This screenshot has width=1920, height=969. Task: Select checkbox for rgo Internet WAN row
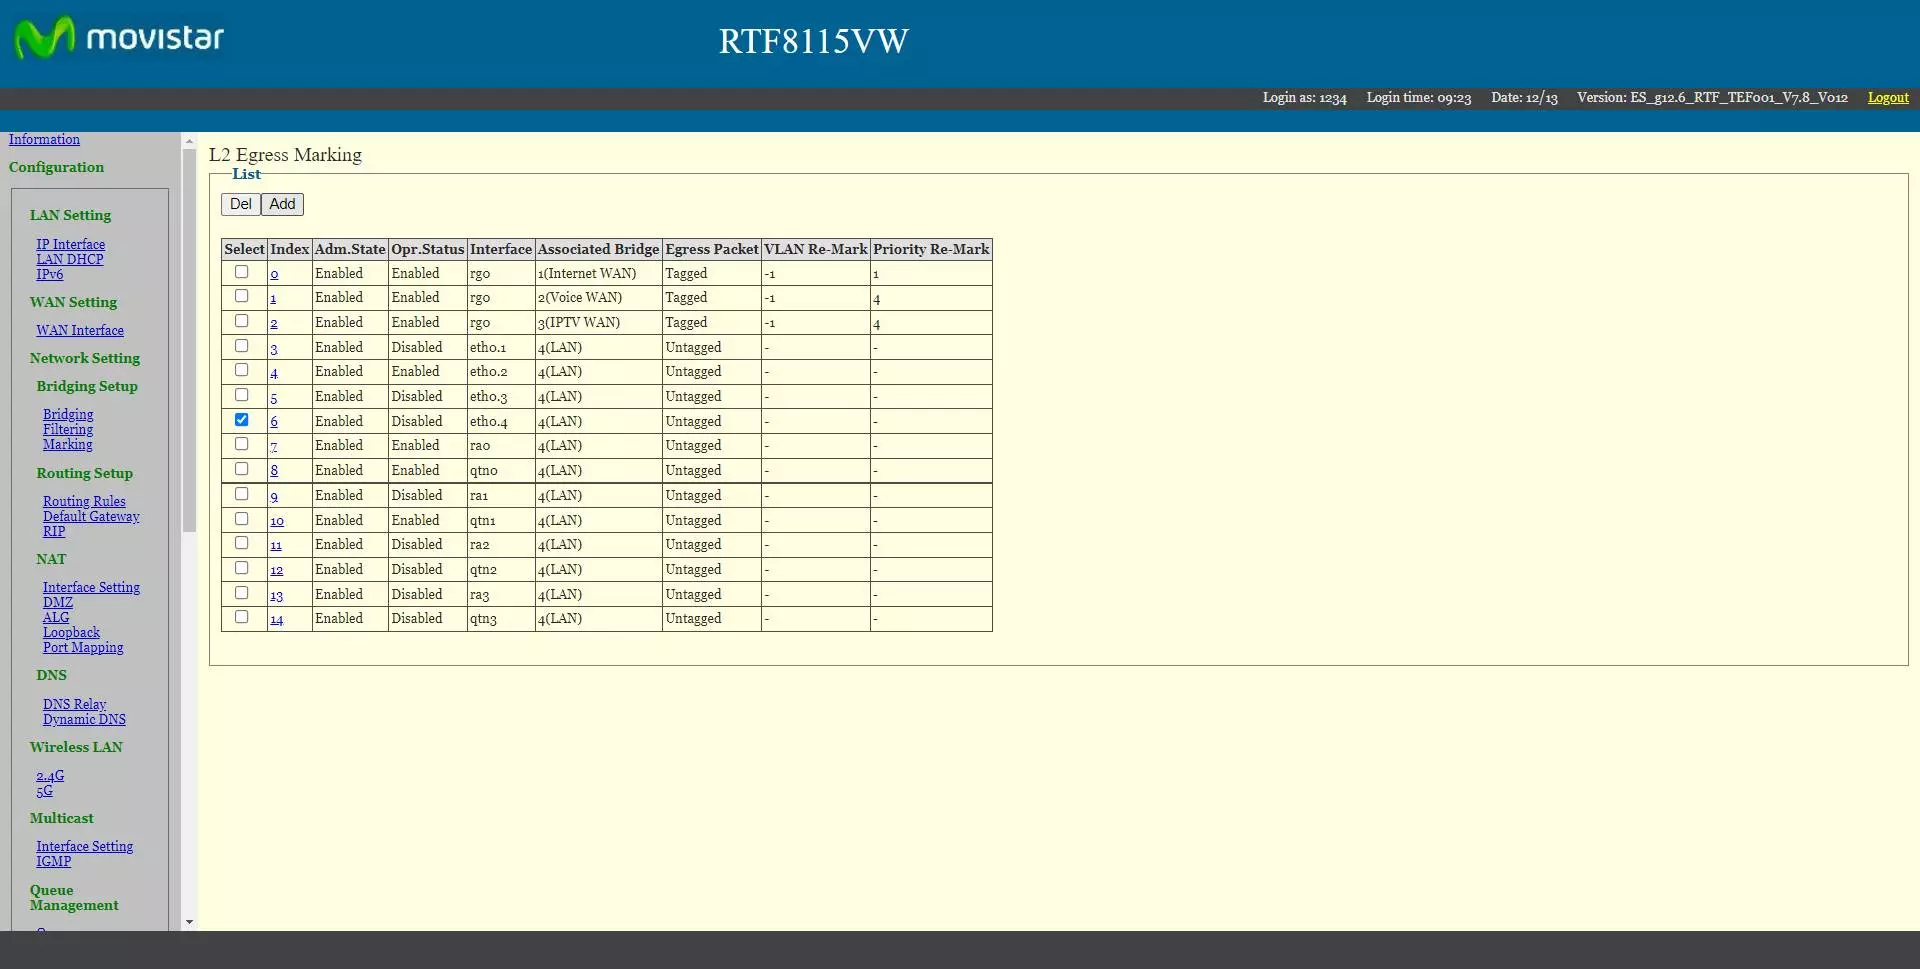[241, 272]
